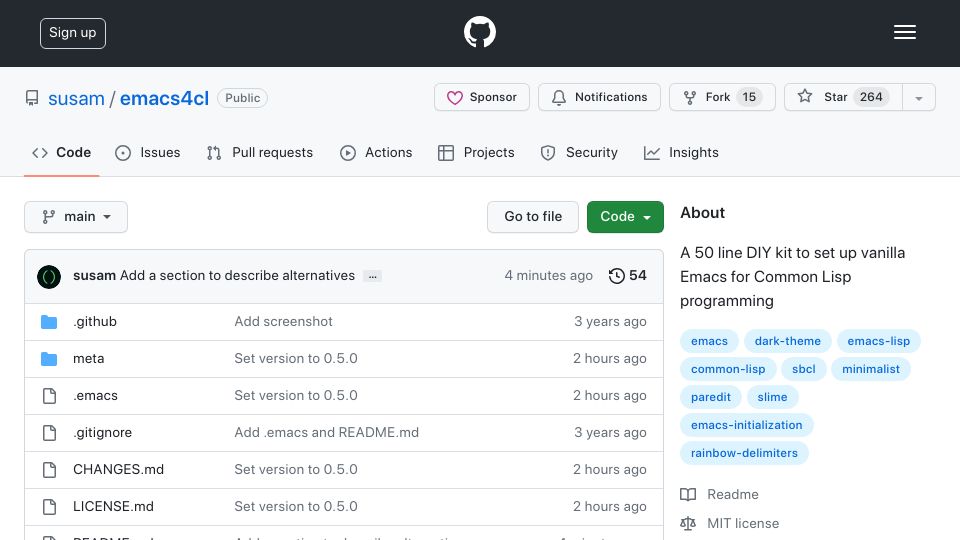Switch to the Projects tab
960x540 pixels.
coord(476,152)
